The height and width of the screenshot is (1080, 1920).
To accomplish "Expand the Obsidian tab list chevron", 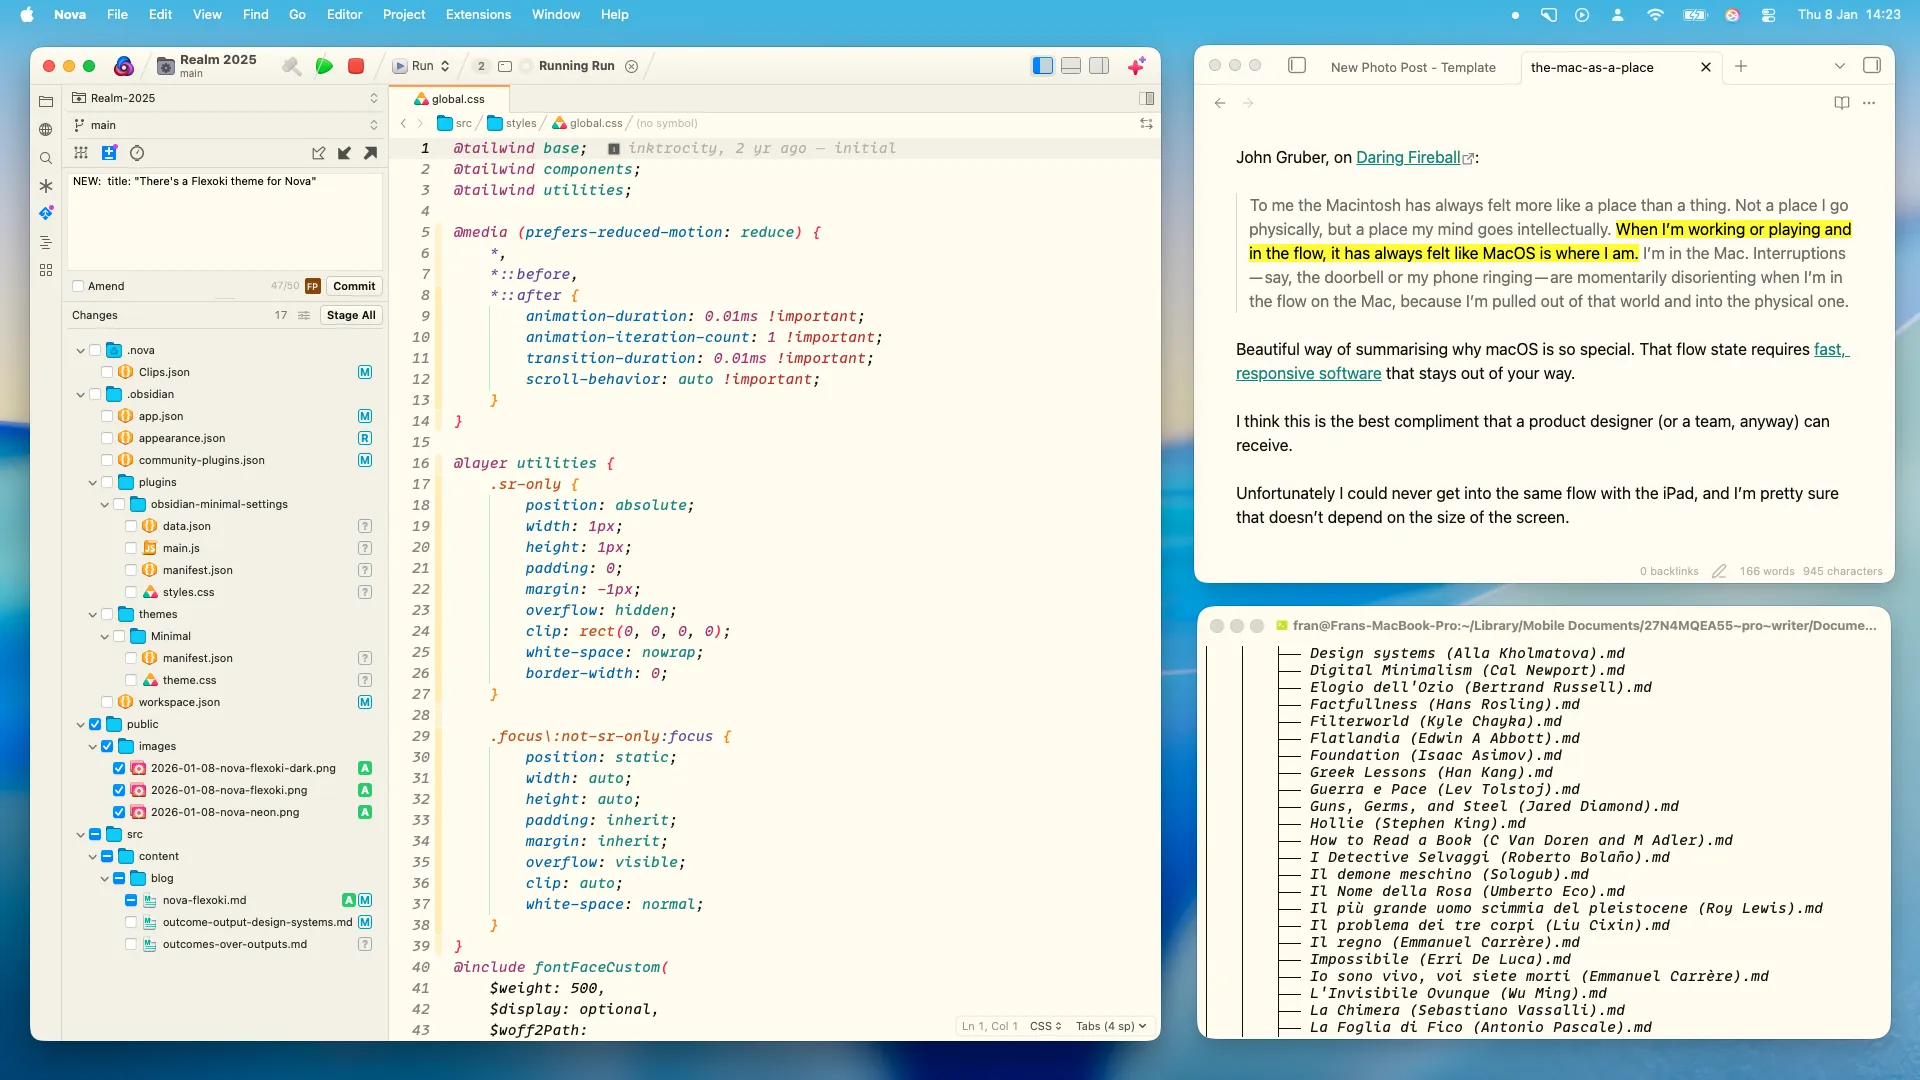I will [1839, 66].
